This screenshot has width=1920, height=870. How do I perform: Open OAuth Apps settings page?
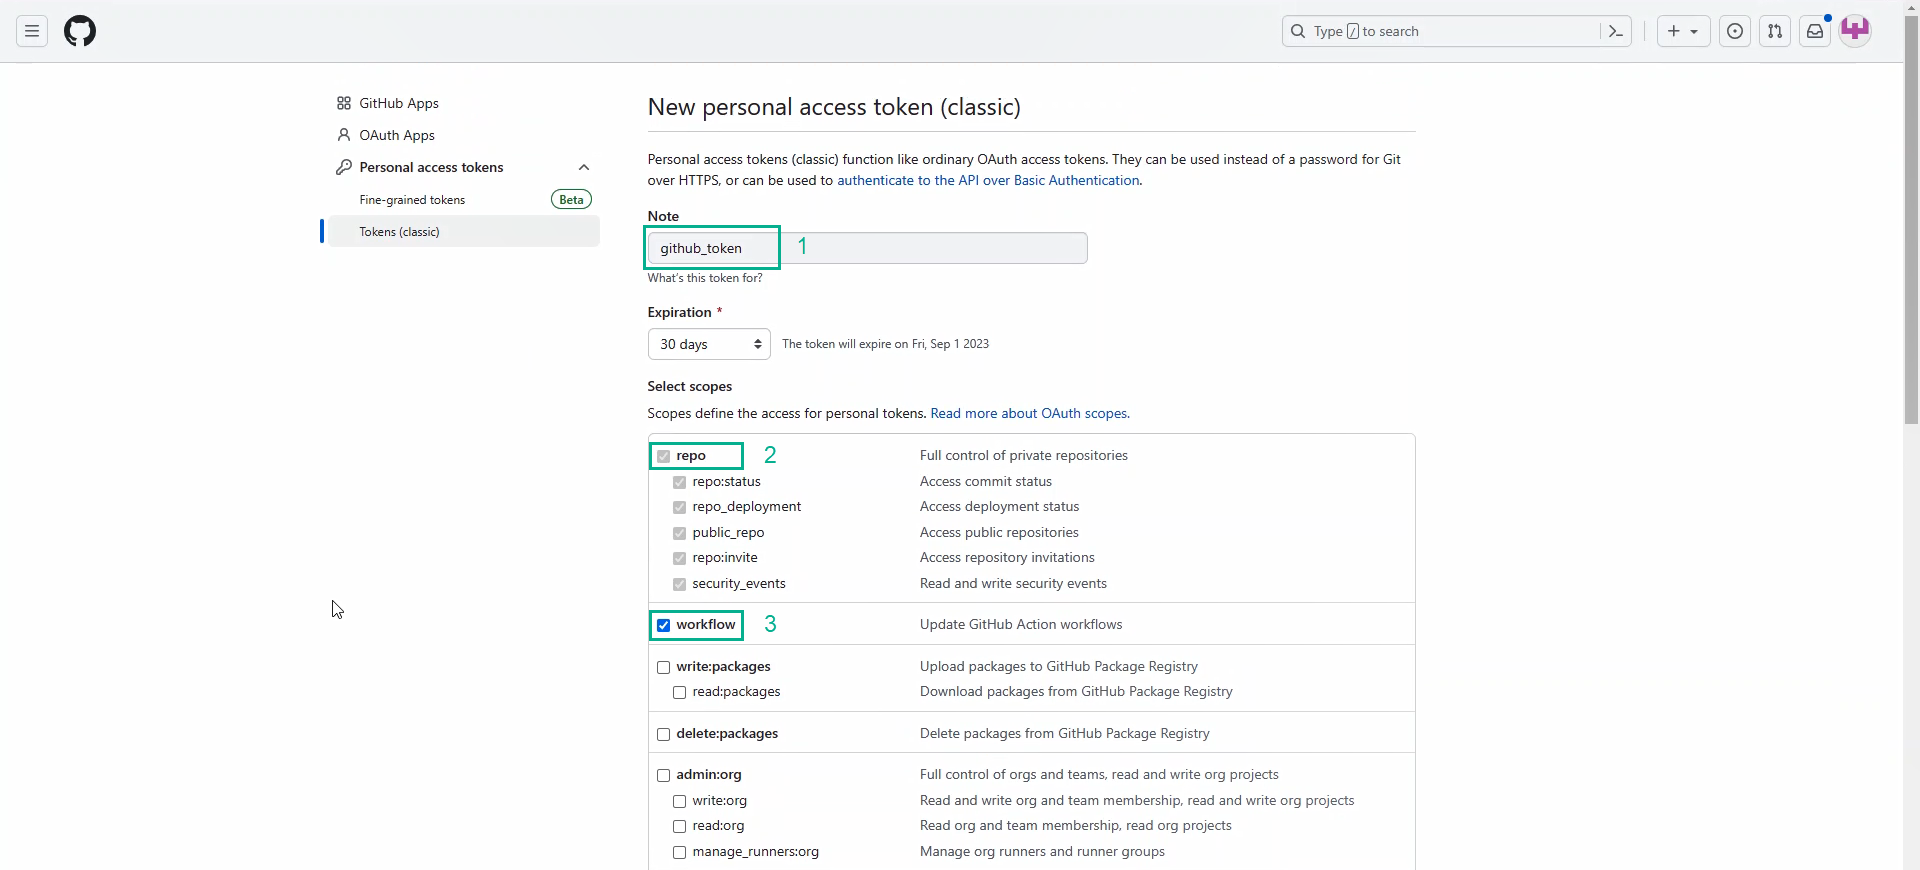[x=397, y=135]
